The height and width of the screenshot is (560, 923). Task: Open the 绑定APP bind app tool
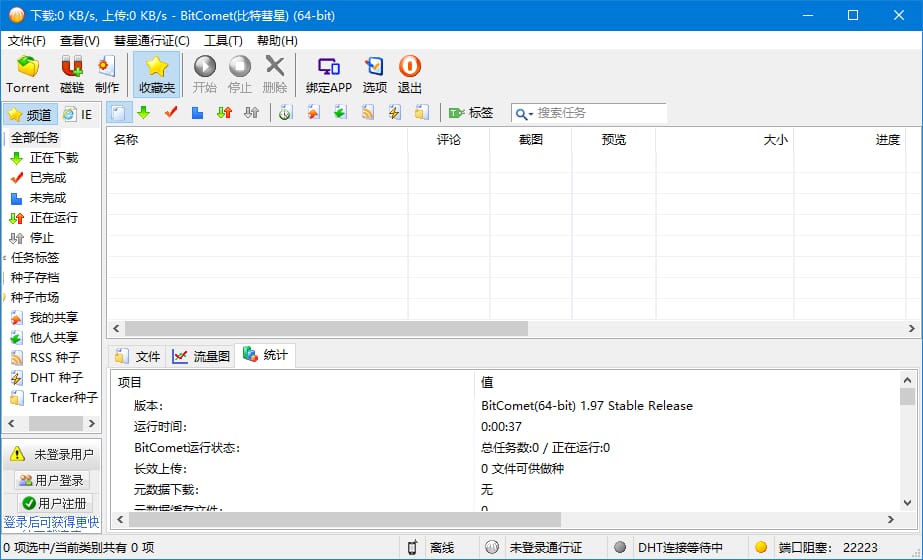point(328,74)
